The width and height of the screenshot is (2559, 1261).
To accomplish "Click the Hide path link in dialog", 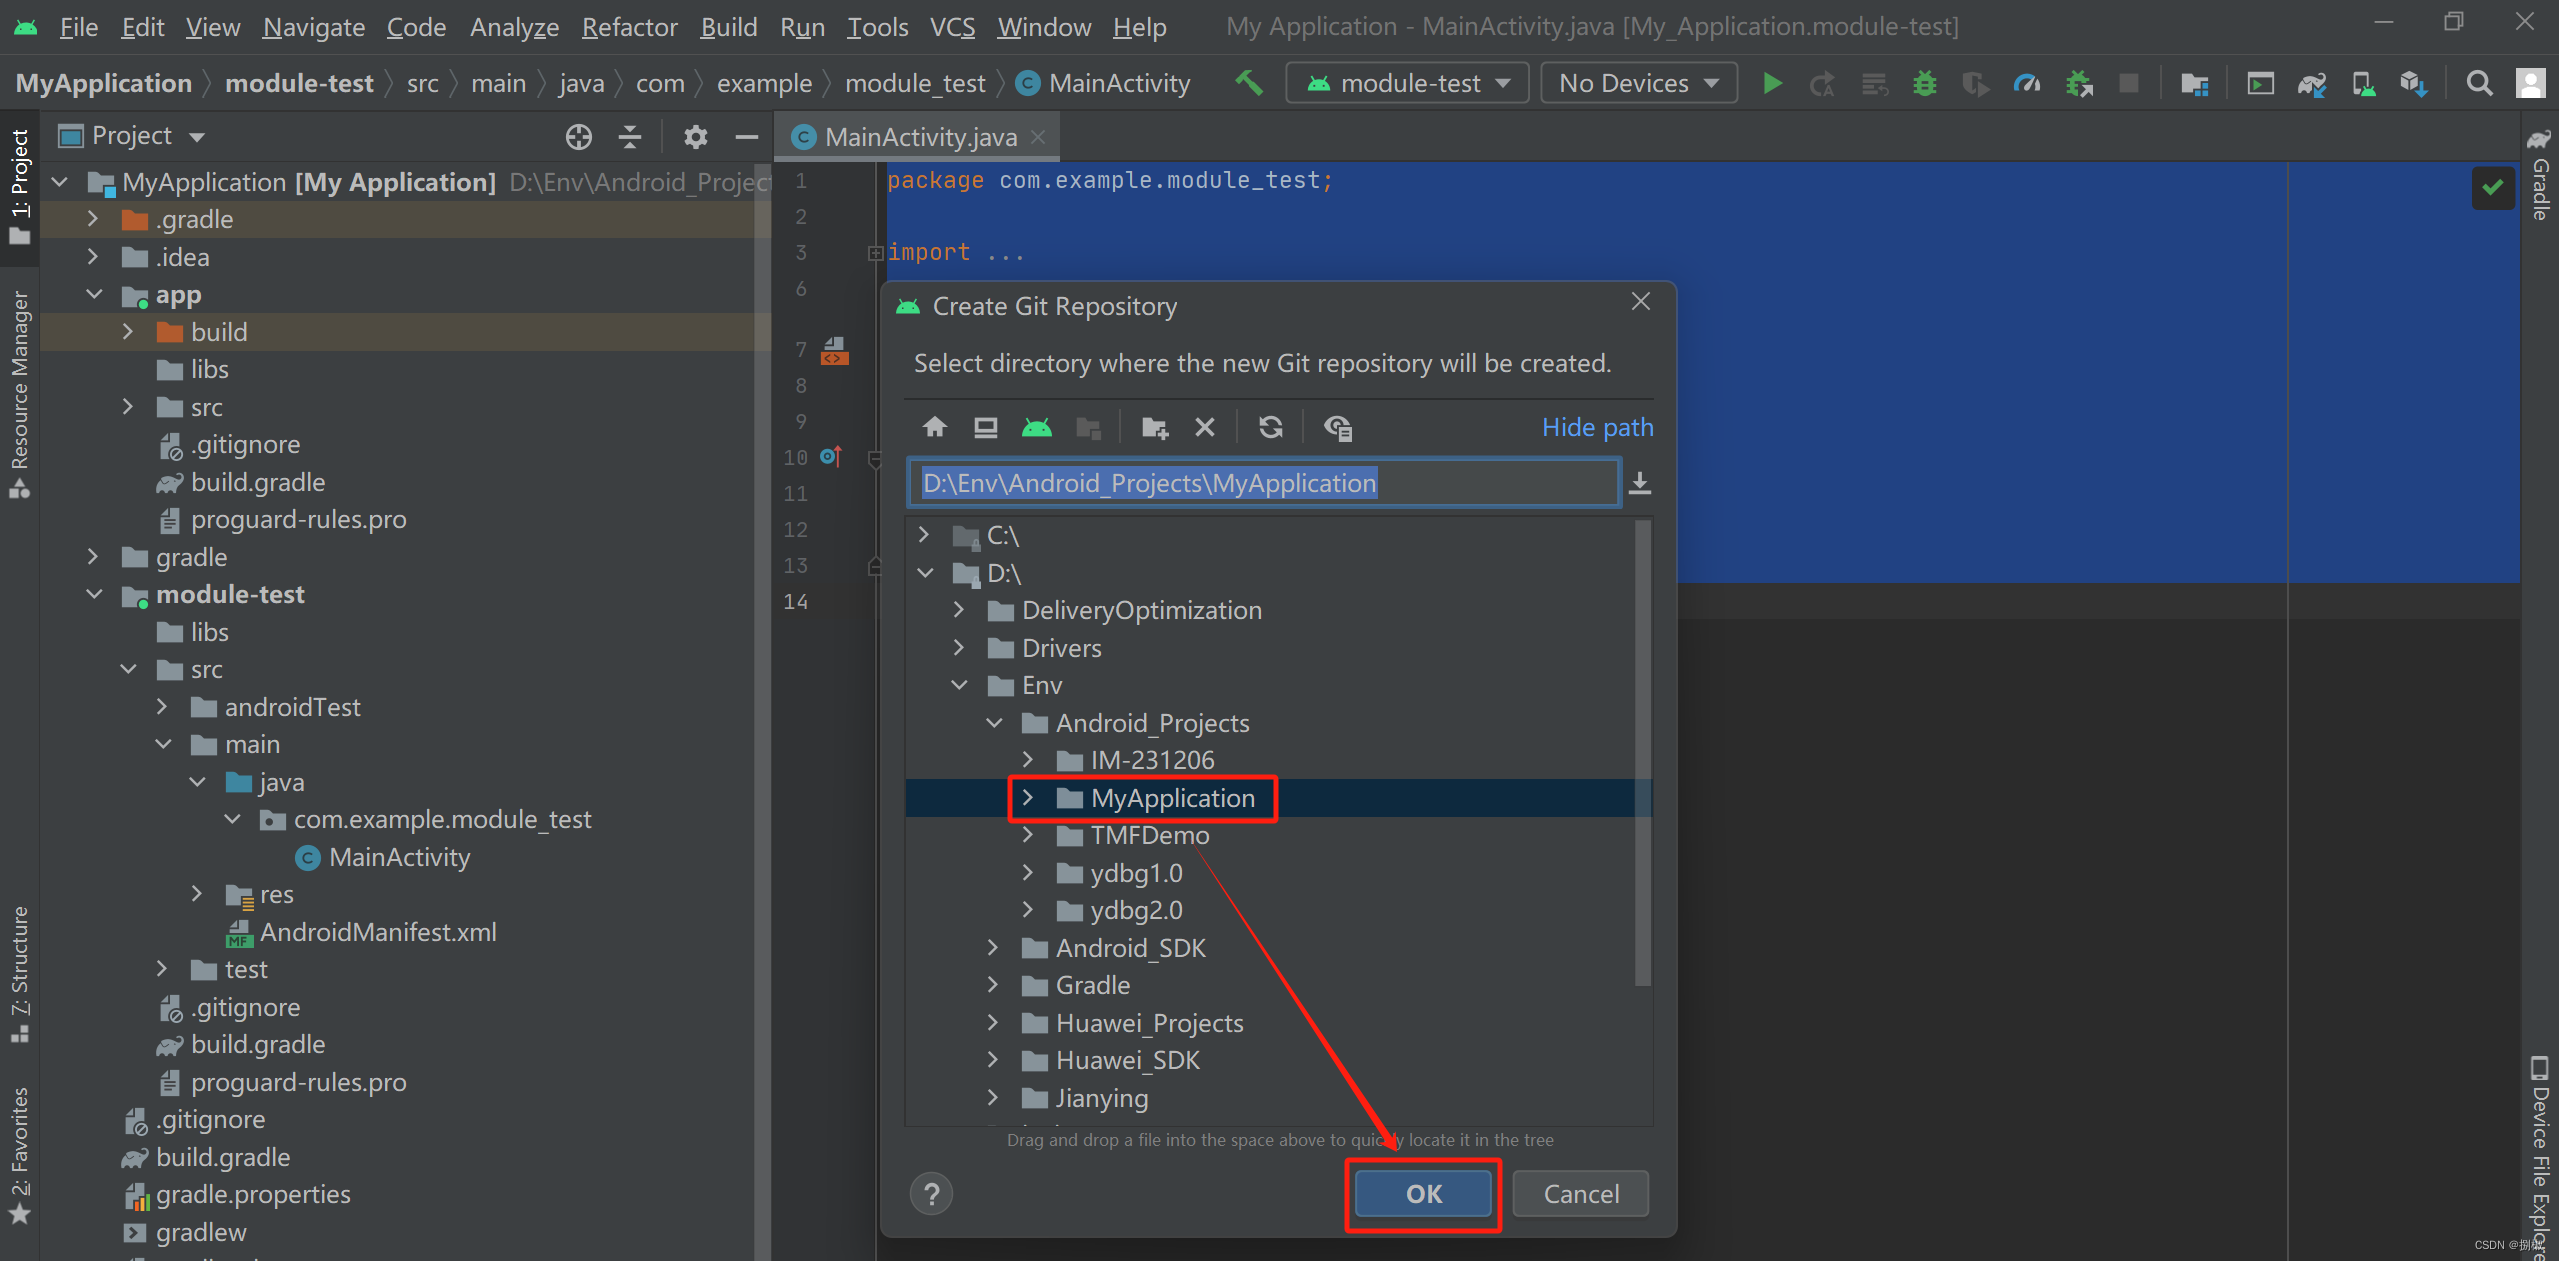I will point(1598,426).
